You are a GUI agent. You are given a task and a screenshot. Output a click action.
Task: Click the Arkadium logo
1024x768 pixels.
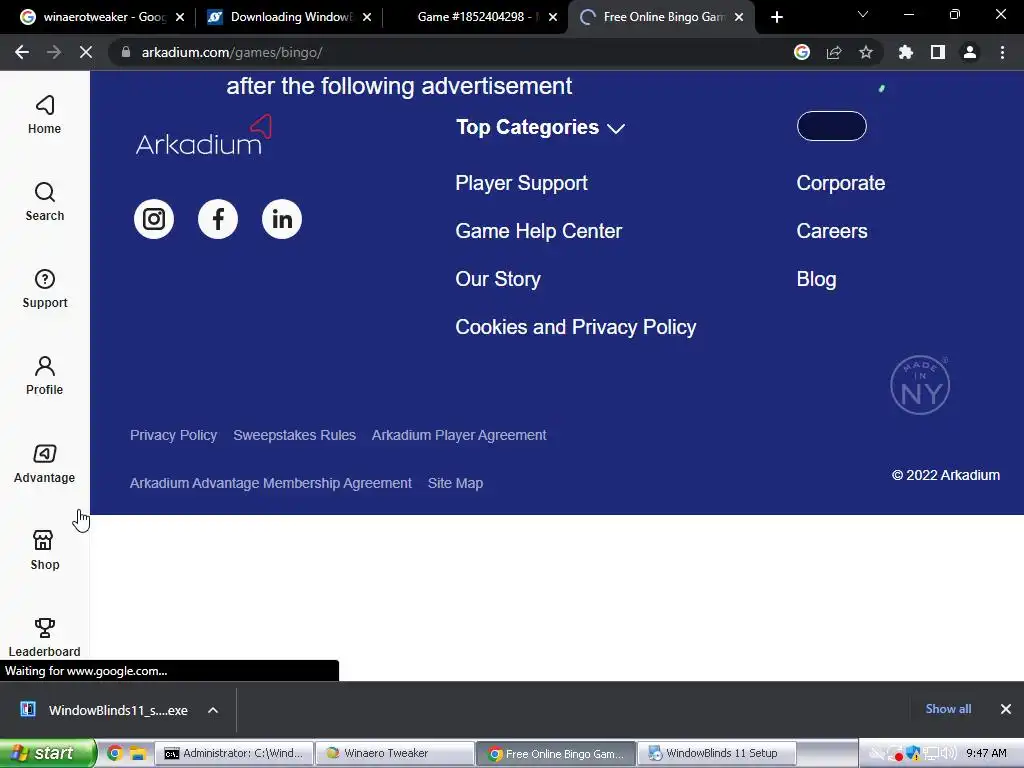[x=204, y=135]
